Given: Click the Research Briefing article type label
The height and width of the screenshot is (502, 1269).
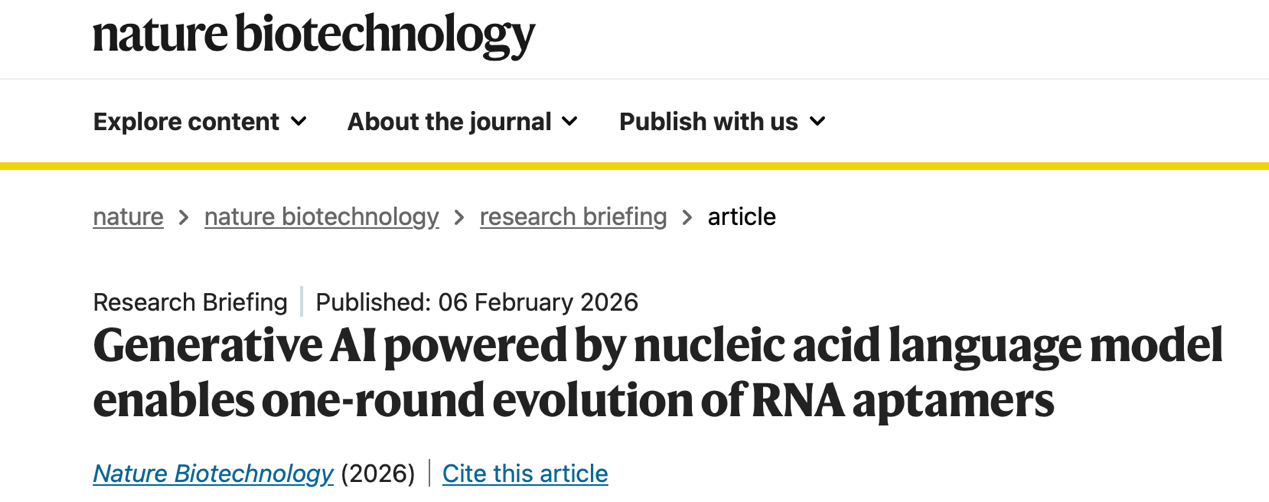Looking at the screenshot, I should click(x=190, y=302).
